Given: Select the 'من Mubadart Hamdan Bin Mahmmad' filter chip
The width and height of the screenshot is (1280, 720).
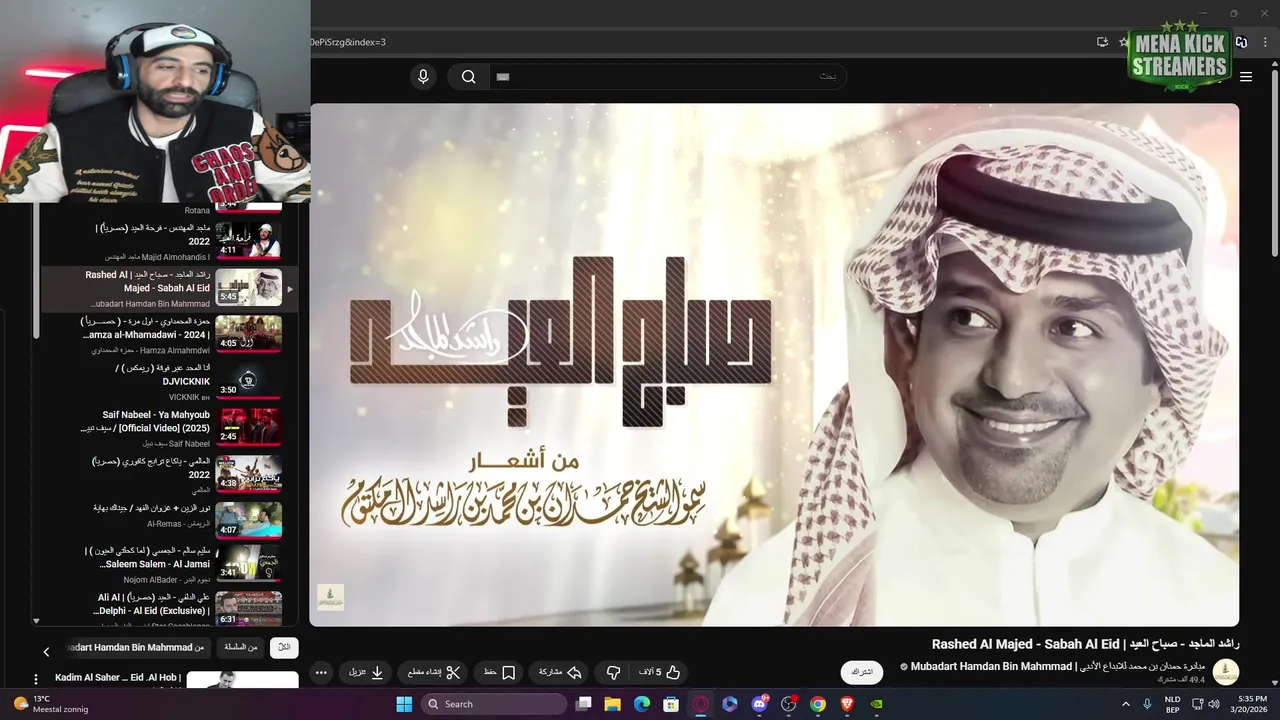Looking at the screenshot, I should click(136, 647).
